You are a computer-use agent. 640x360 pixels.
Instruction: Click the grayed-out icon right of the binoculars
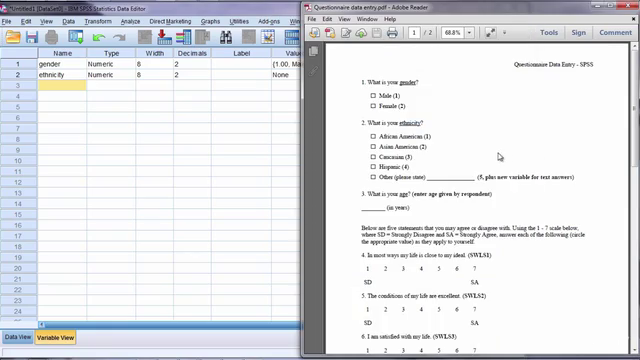pyautogui.click(x=249, y=37)
